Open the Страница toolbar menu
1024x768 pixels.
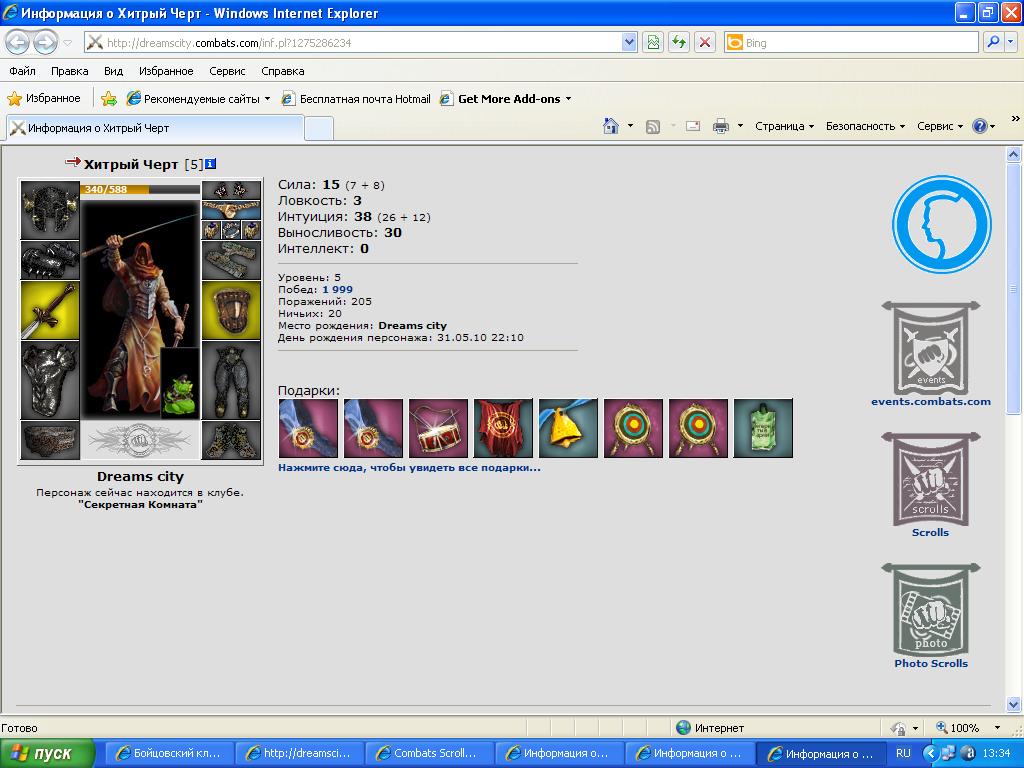pos(784,126)
